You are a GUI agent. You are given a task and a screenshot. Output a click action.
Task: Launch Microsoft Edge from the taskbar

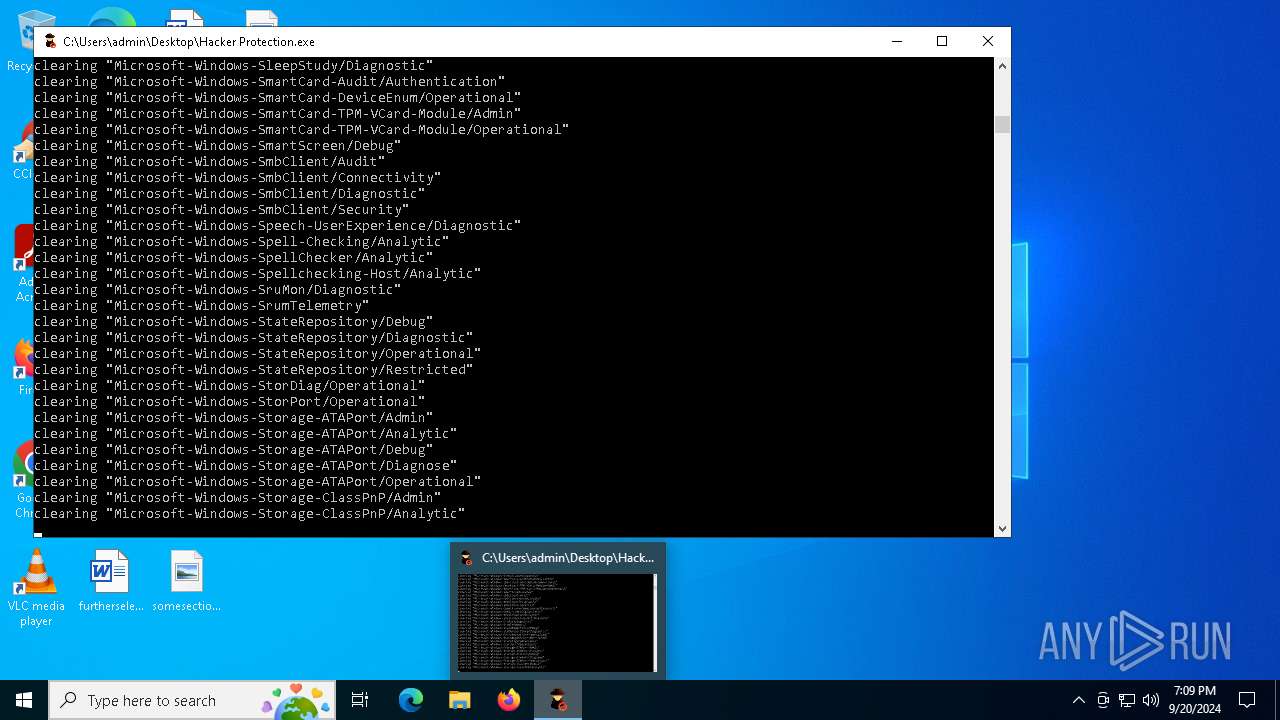[x=411, y=700]
